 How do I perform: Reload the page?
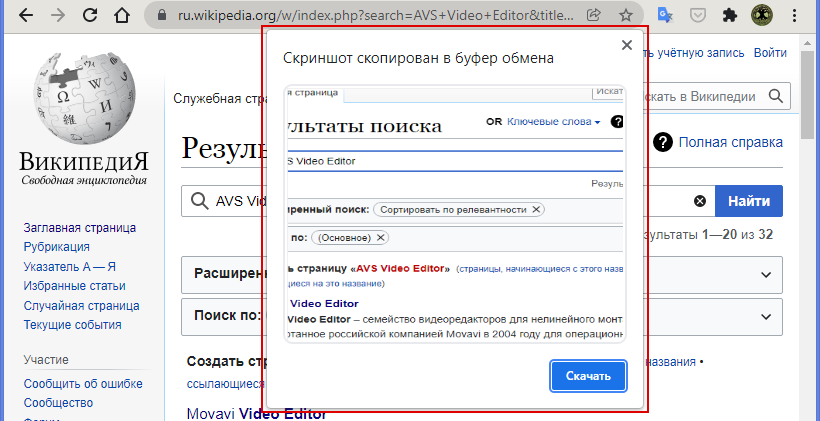click(90, 16)
